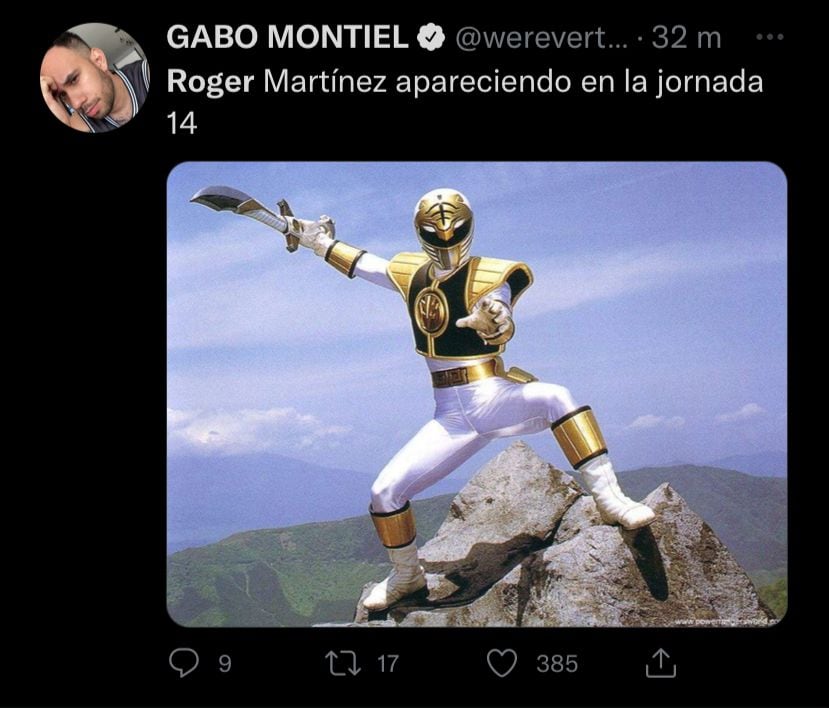Screen dimensions: 829x708
Task: Click the @werevert... handle
Action: pos(540,38)
